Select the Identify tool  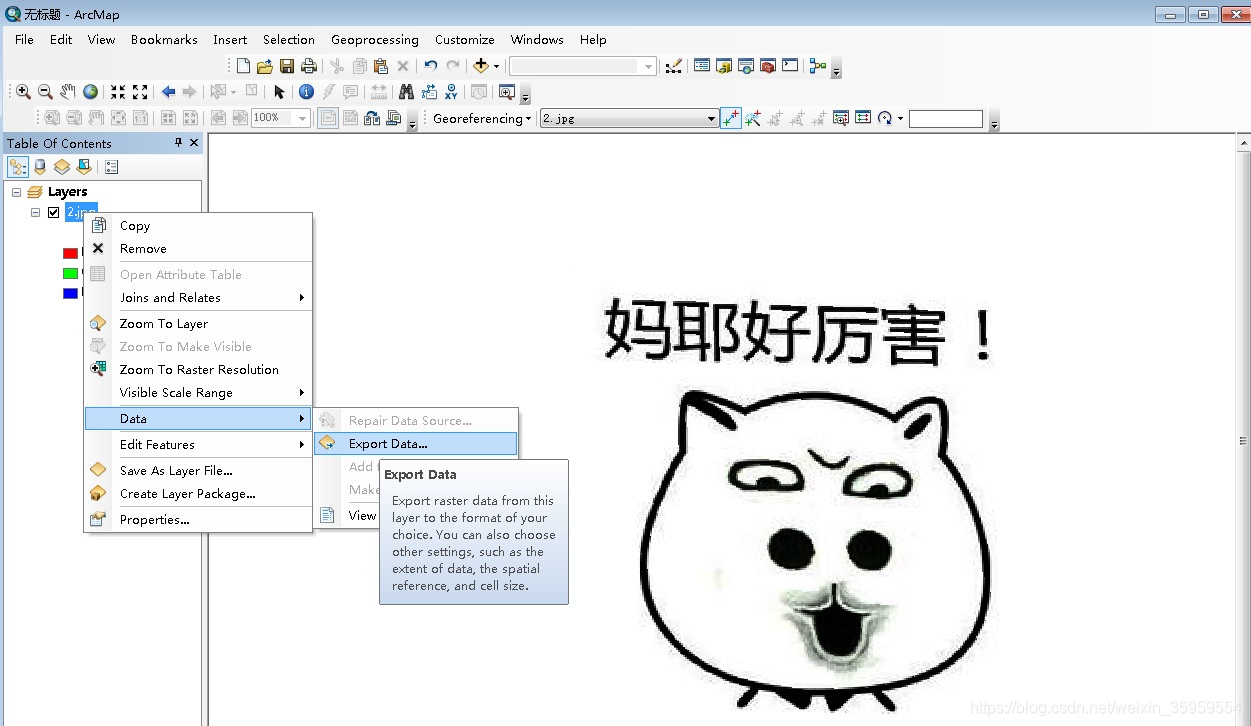coord(306,92)
